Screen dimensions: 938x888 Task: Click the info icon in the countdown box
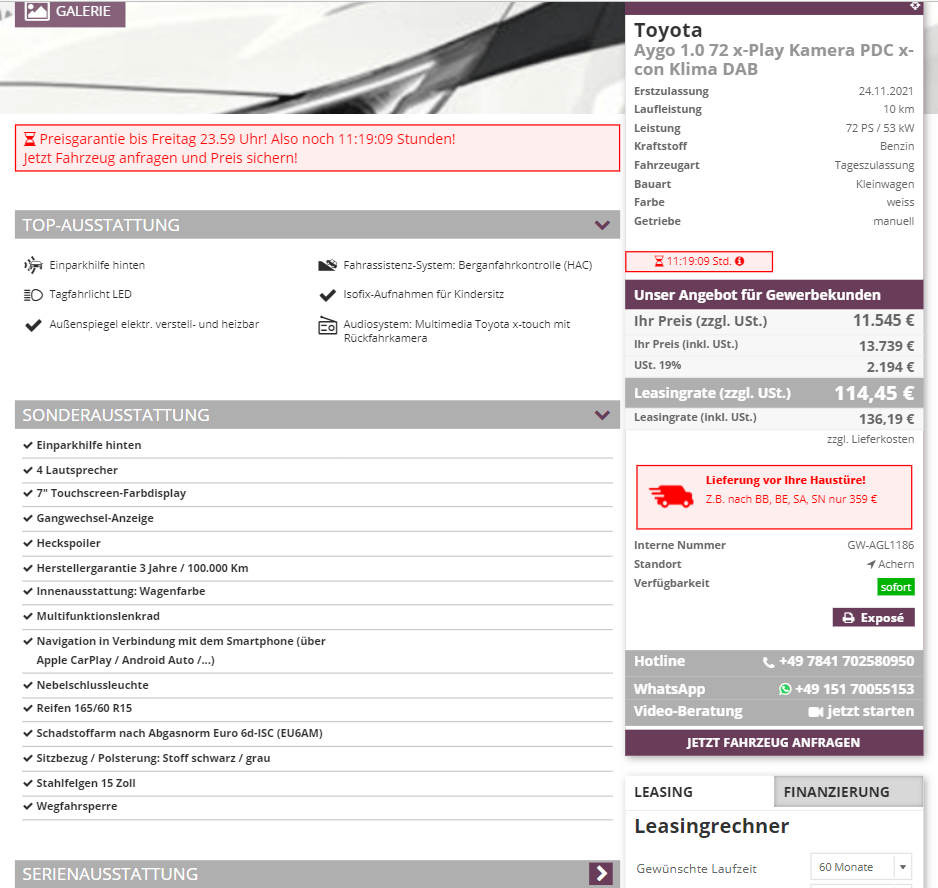click(739, 261)
